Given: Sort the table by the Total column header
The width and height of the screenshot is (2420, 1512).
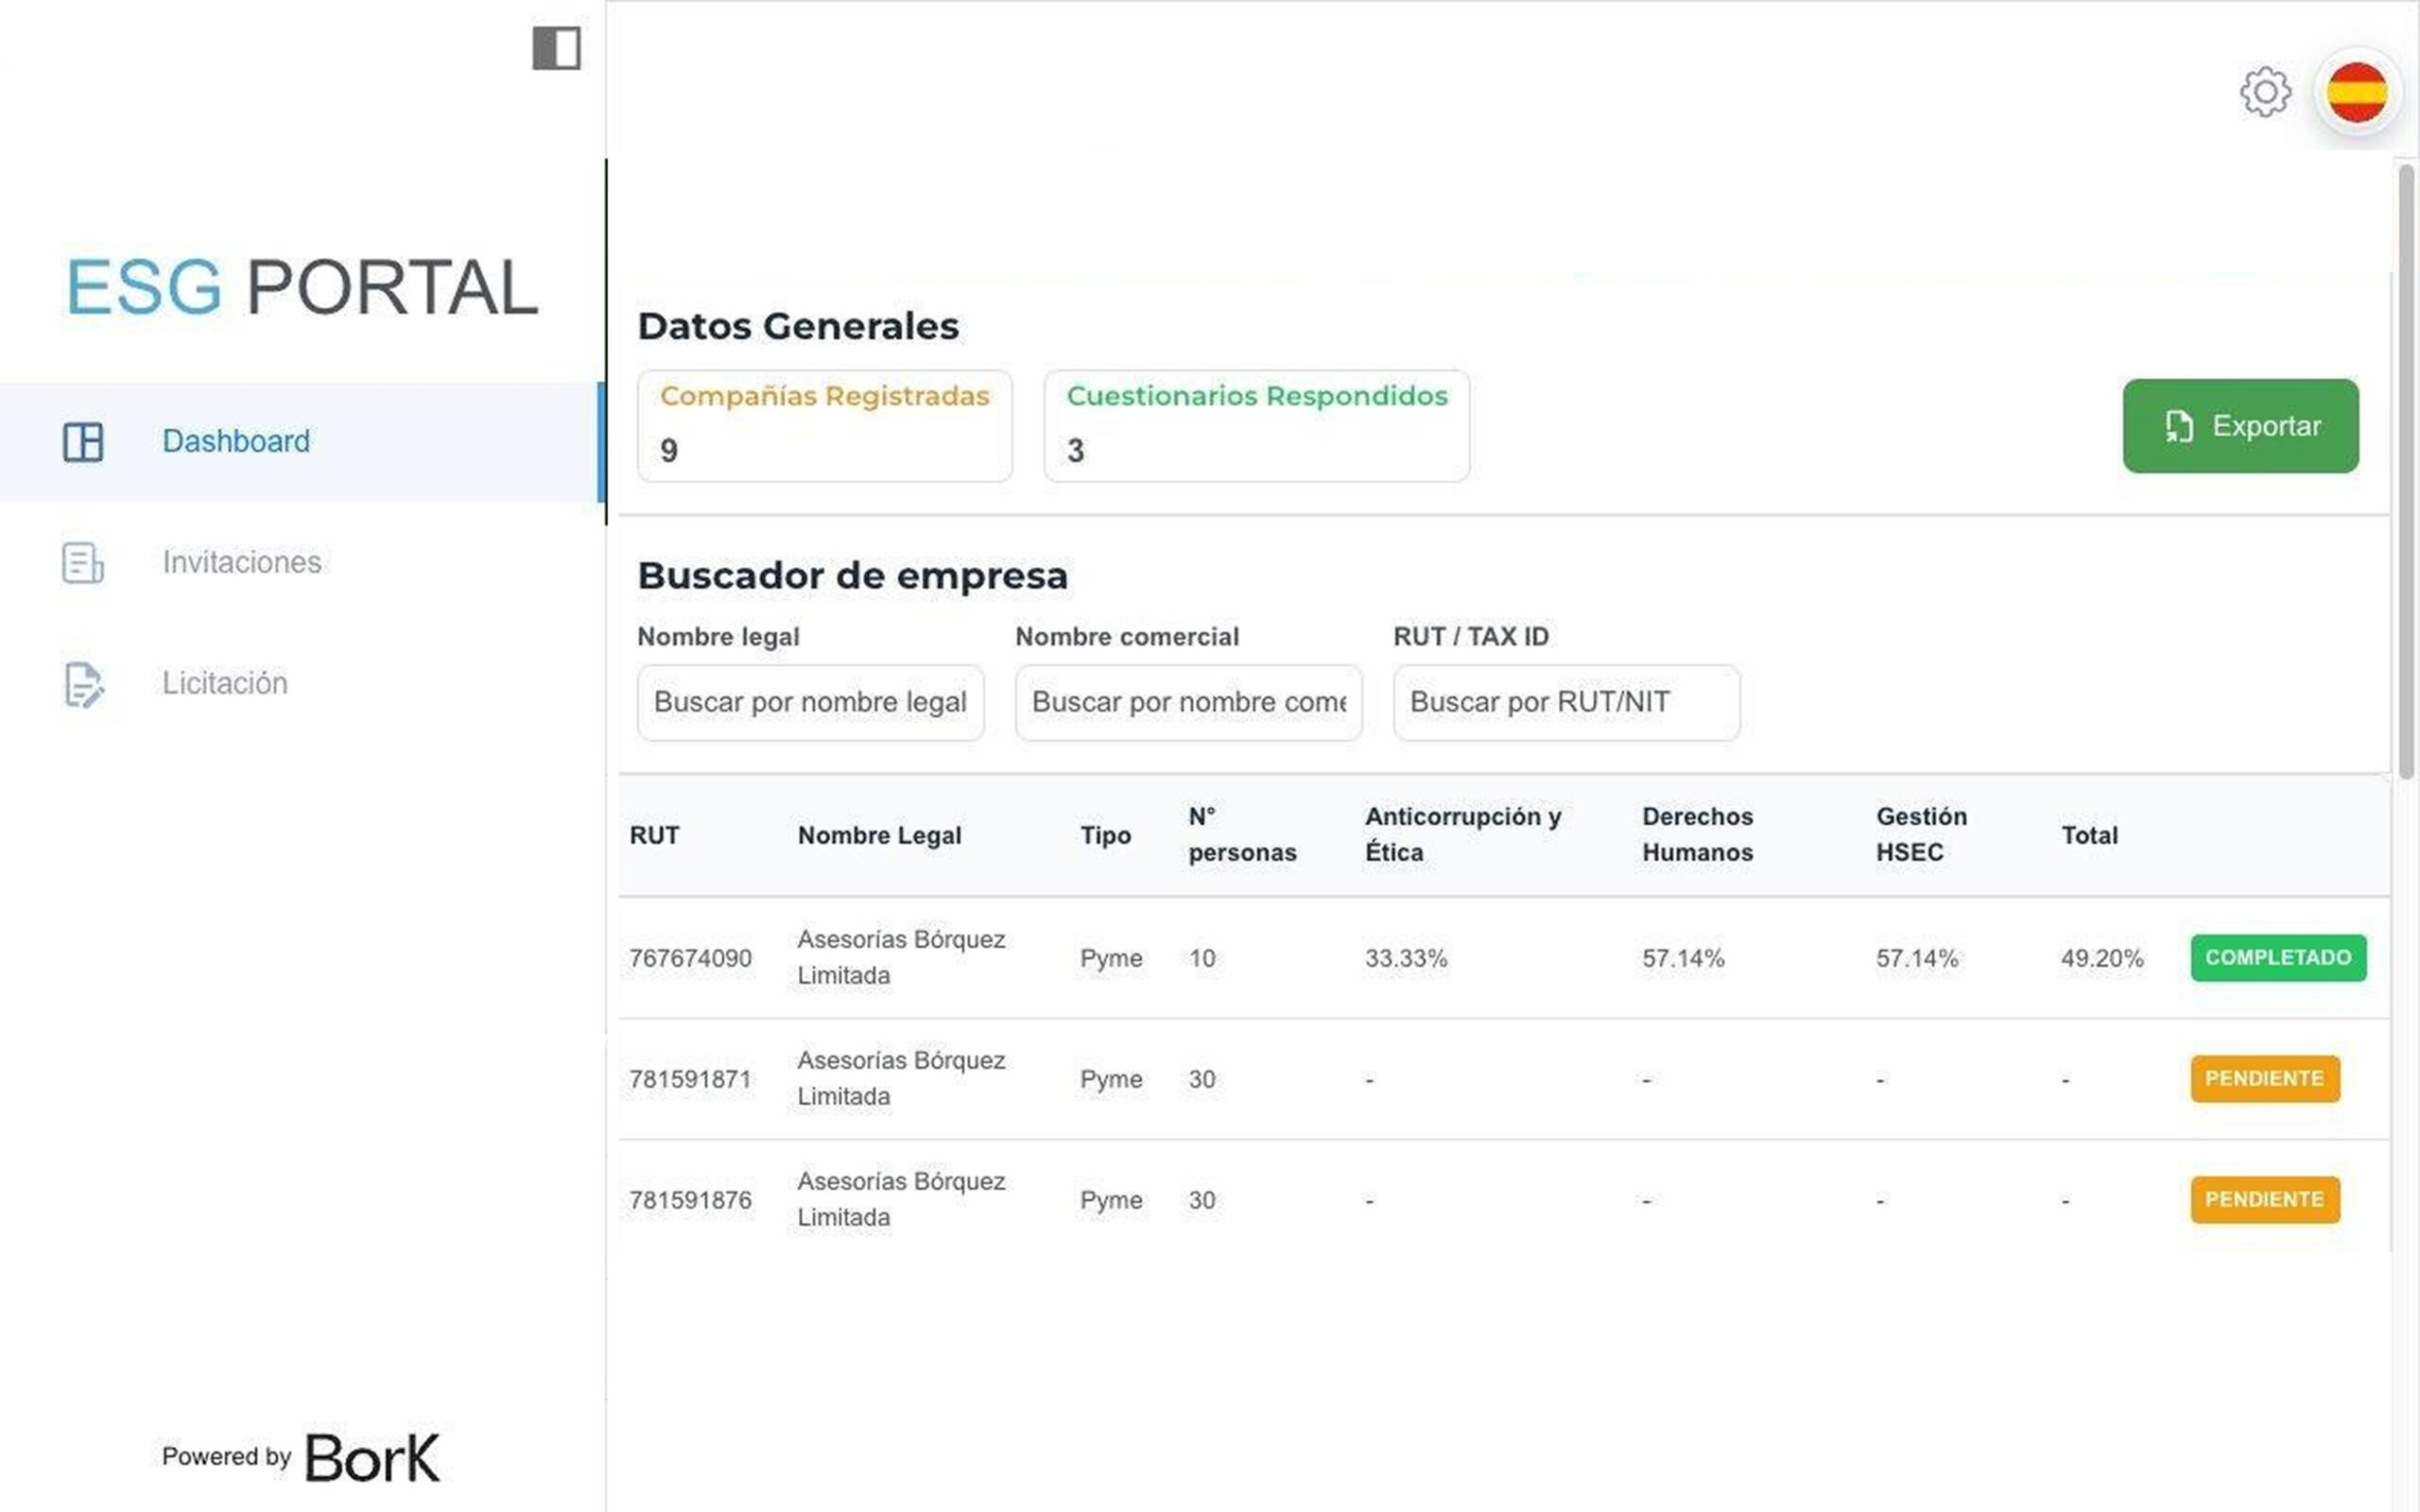Looking at the screenshot, I should pos(2089,835).
